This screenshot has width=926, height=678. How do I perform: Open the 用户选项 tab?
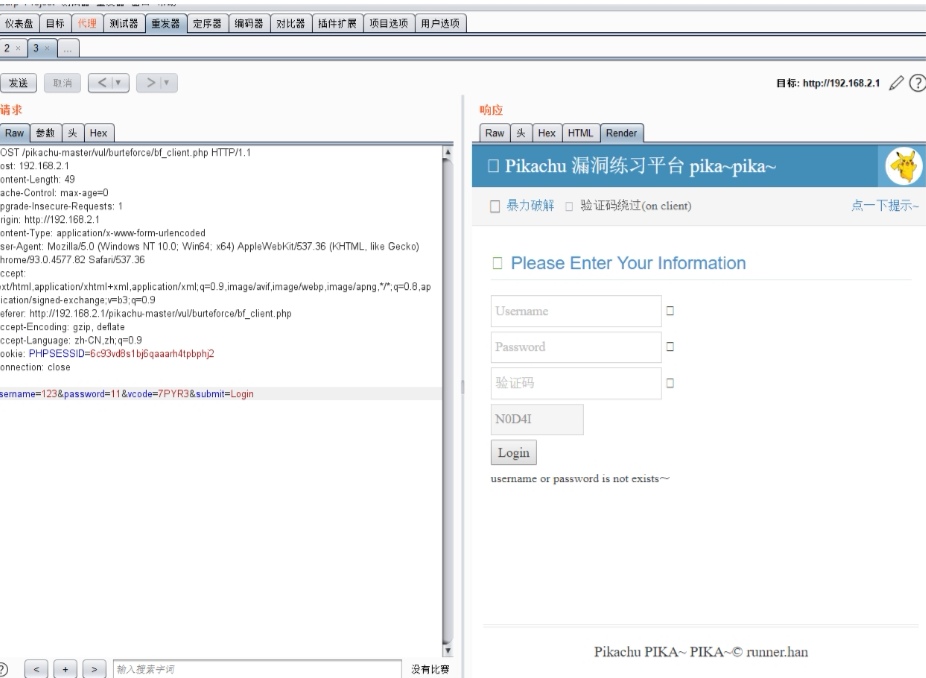coord(441,24)
